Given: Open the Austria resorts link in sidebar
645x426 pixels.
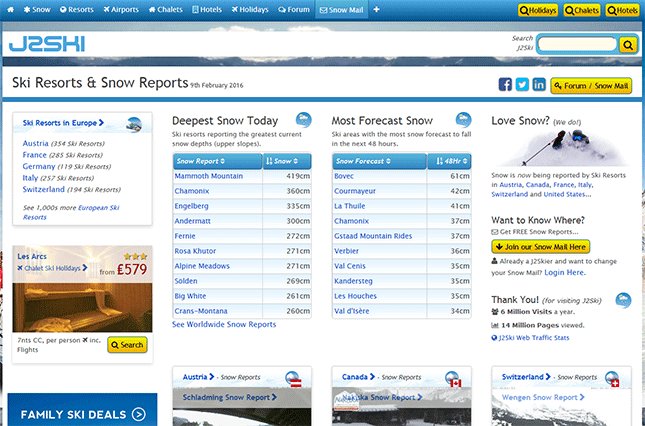Looking at the screenshot, I should tap(35, 143).
